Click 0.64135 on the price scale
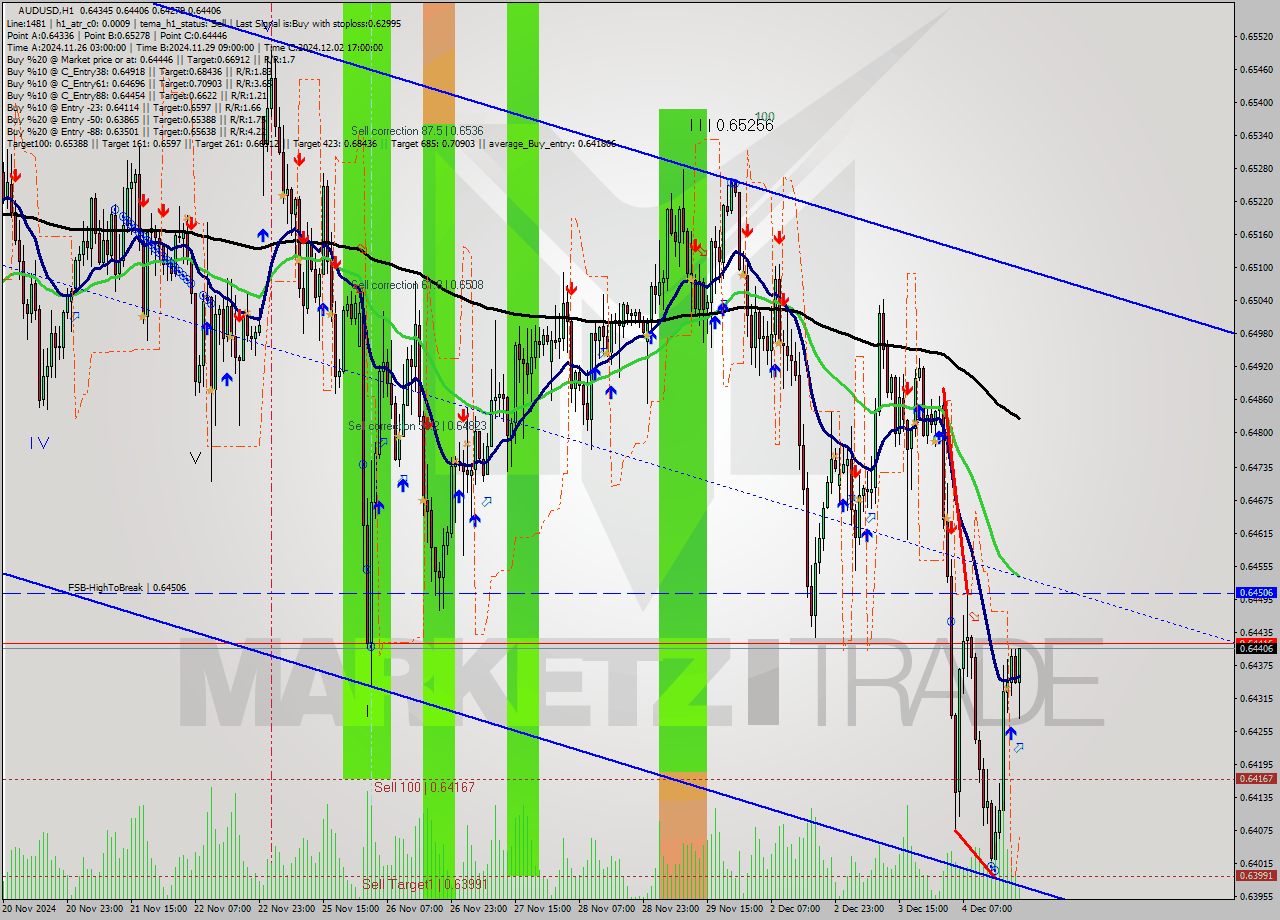The height and width of the screenshot is (920, 1280). pos(1256,797)
